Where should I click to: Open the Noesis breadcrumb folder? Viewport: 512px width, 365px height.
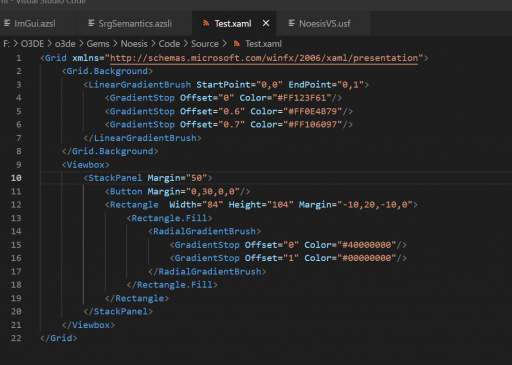pos(134,44)
